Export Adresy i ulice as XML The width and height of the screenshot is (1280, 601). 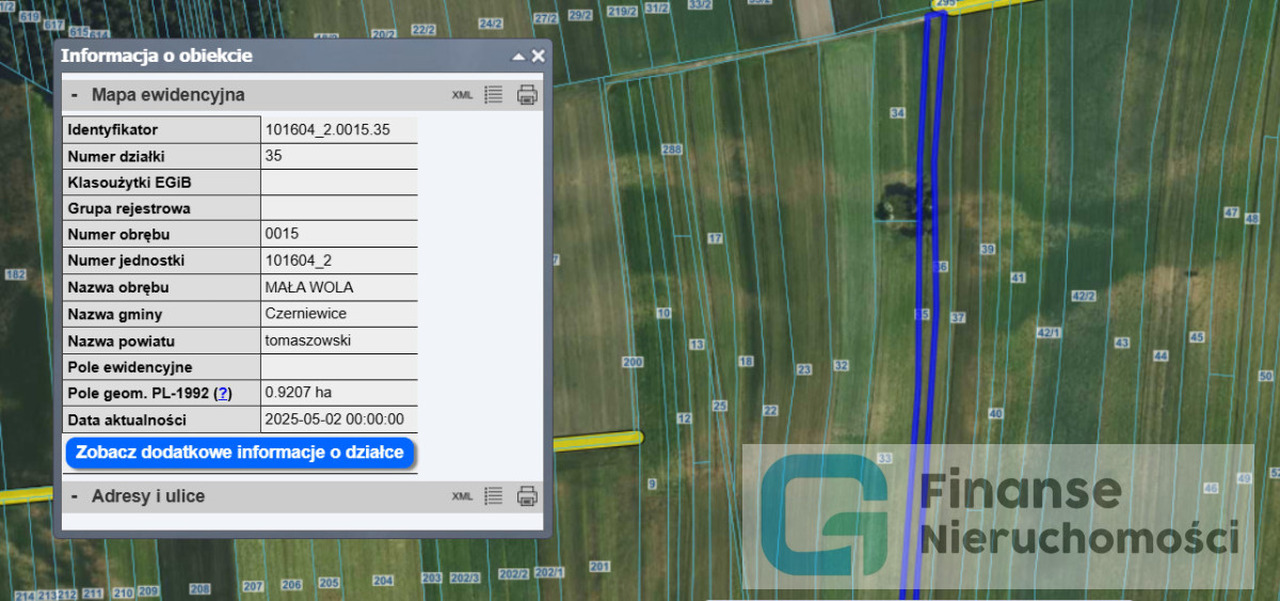click(x=462, y=496)
